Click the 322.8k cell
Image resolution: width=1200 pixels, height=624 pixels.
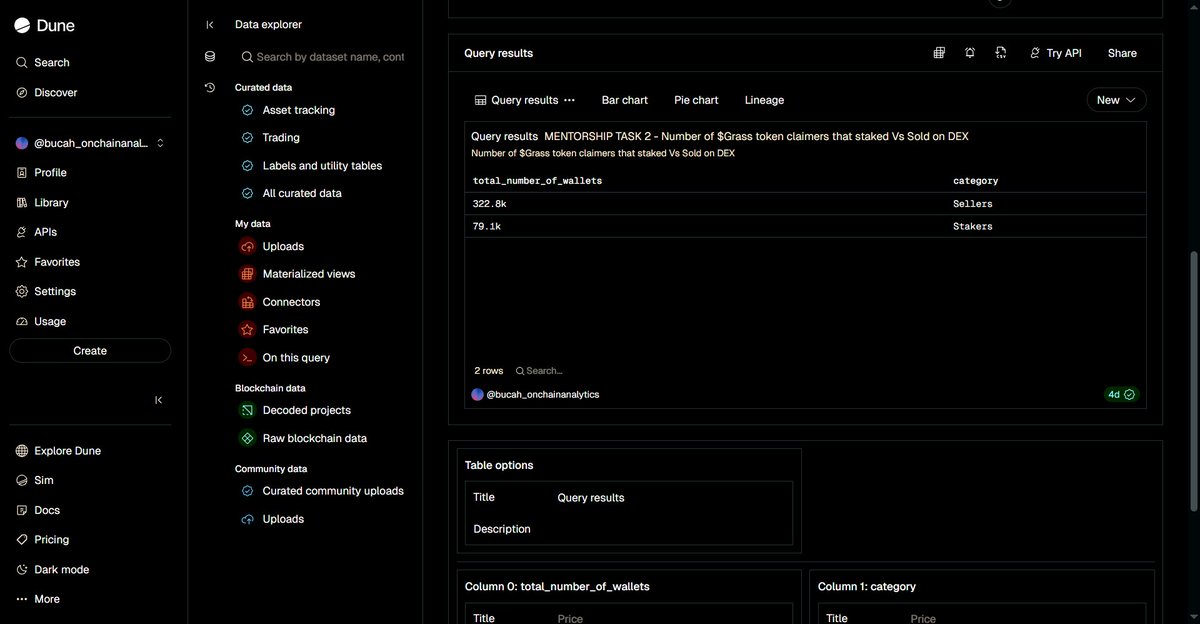point(489,204)
